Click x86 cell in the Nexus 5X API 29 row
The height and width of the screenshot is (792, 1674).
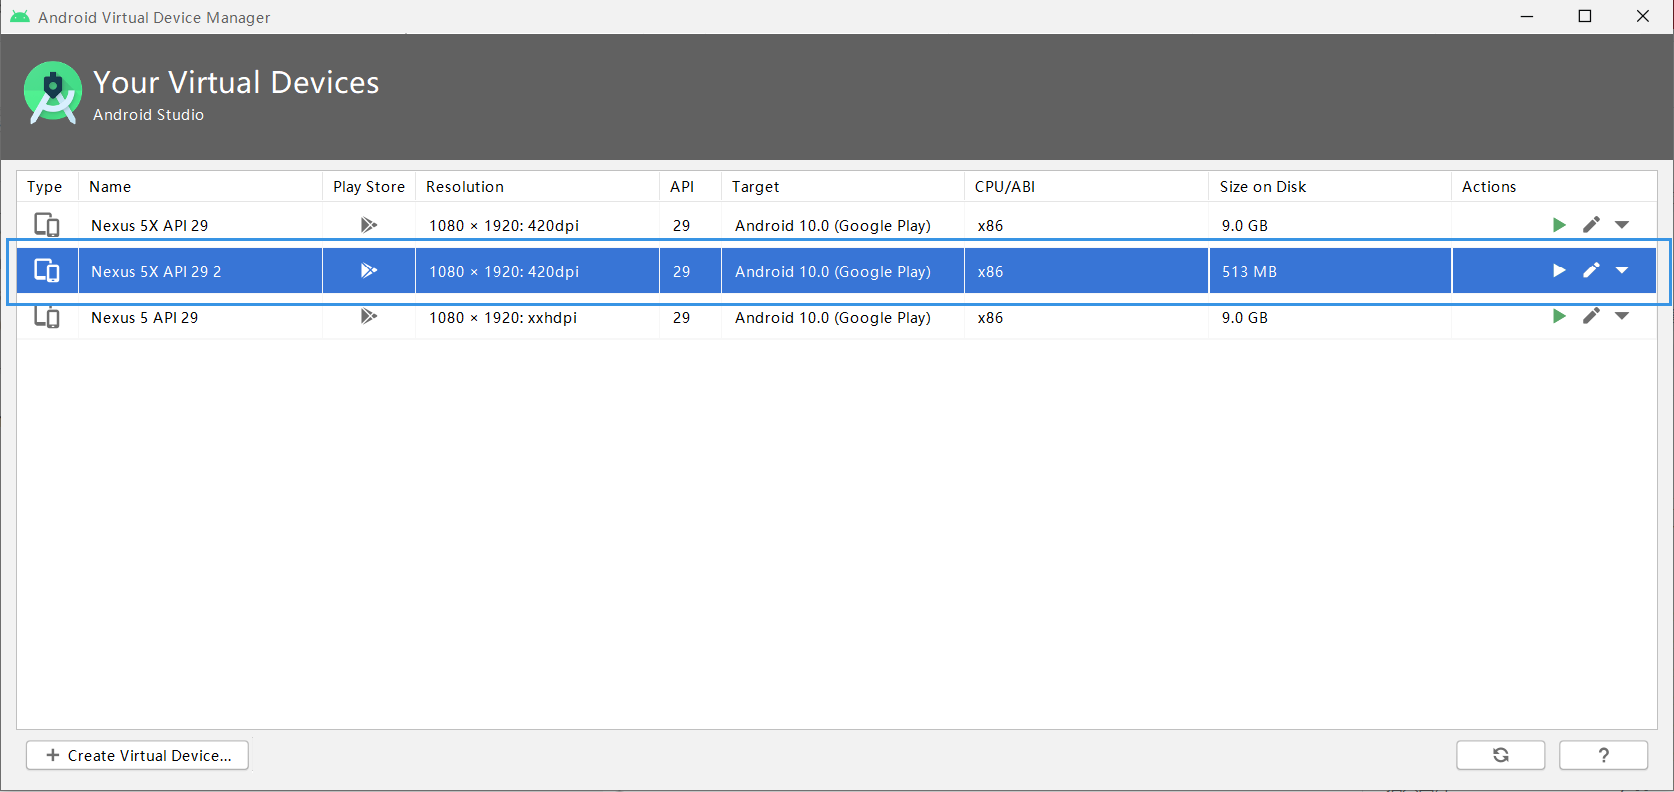[1086, 225]
